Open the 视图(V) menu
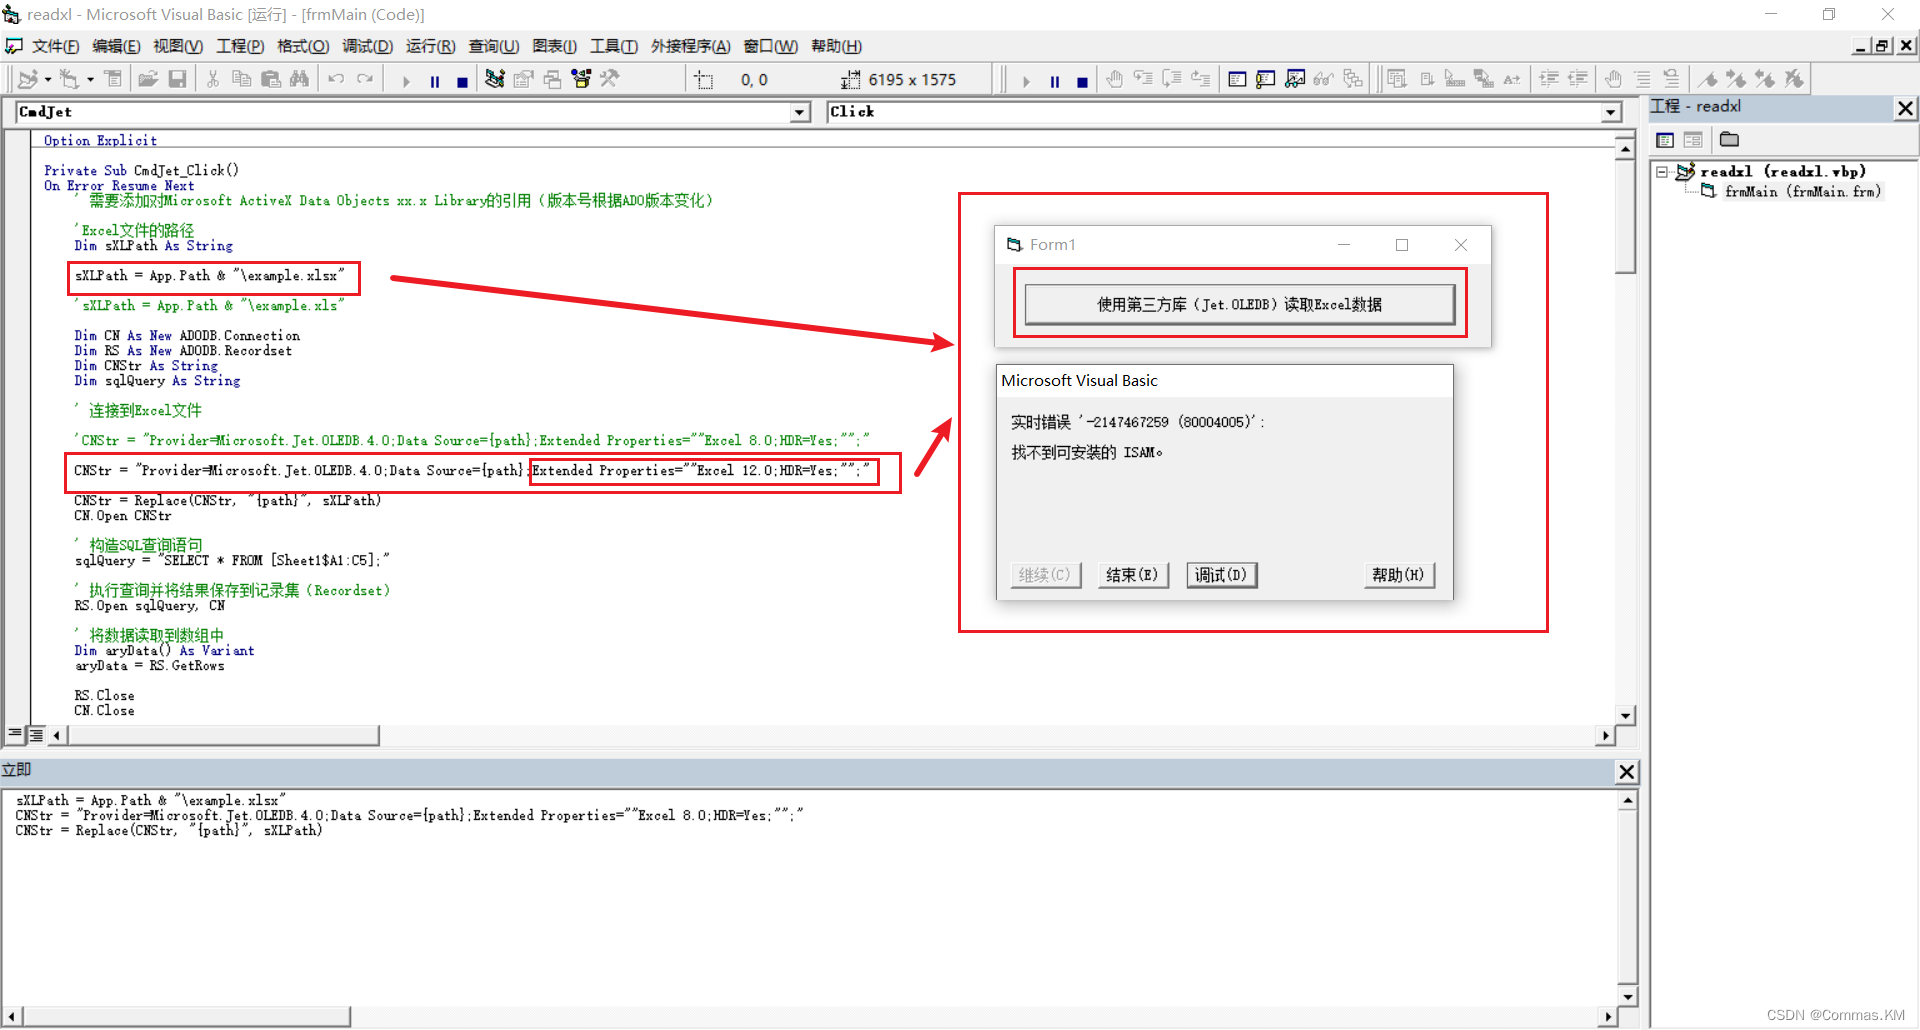 click(x=178, y=46)
